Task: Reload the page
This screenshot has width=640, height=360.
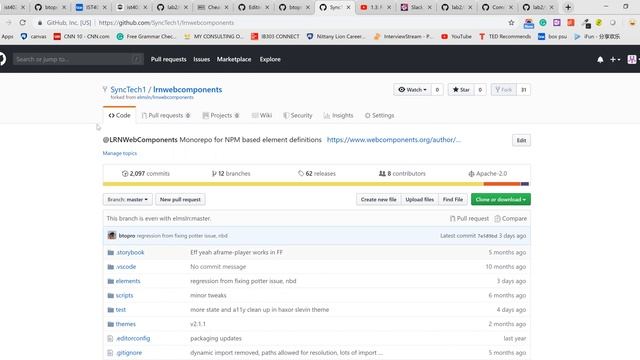Action: tap(22, 23)
